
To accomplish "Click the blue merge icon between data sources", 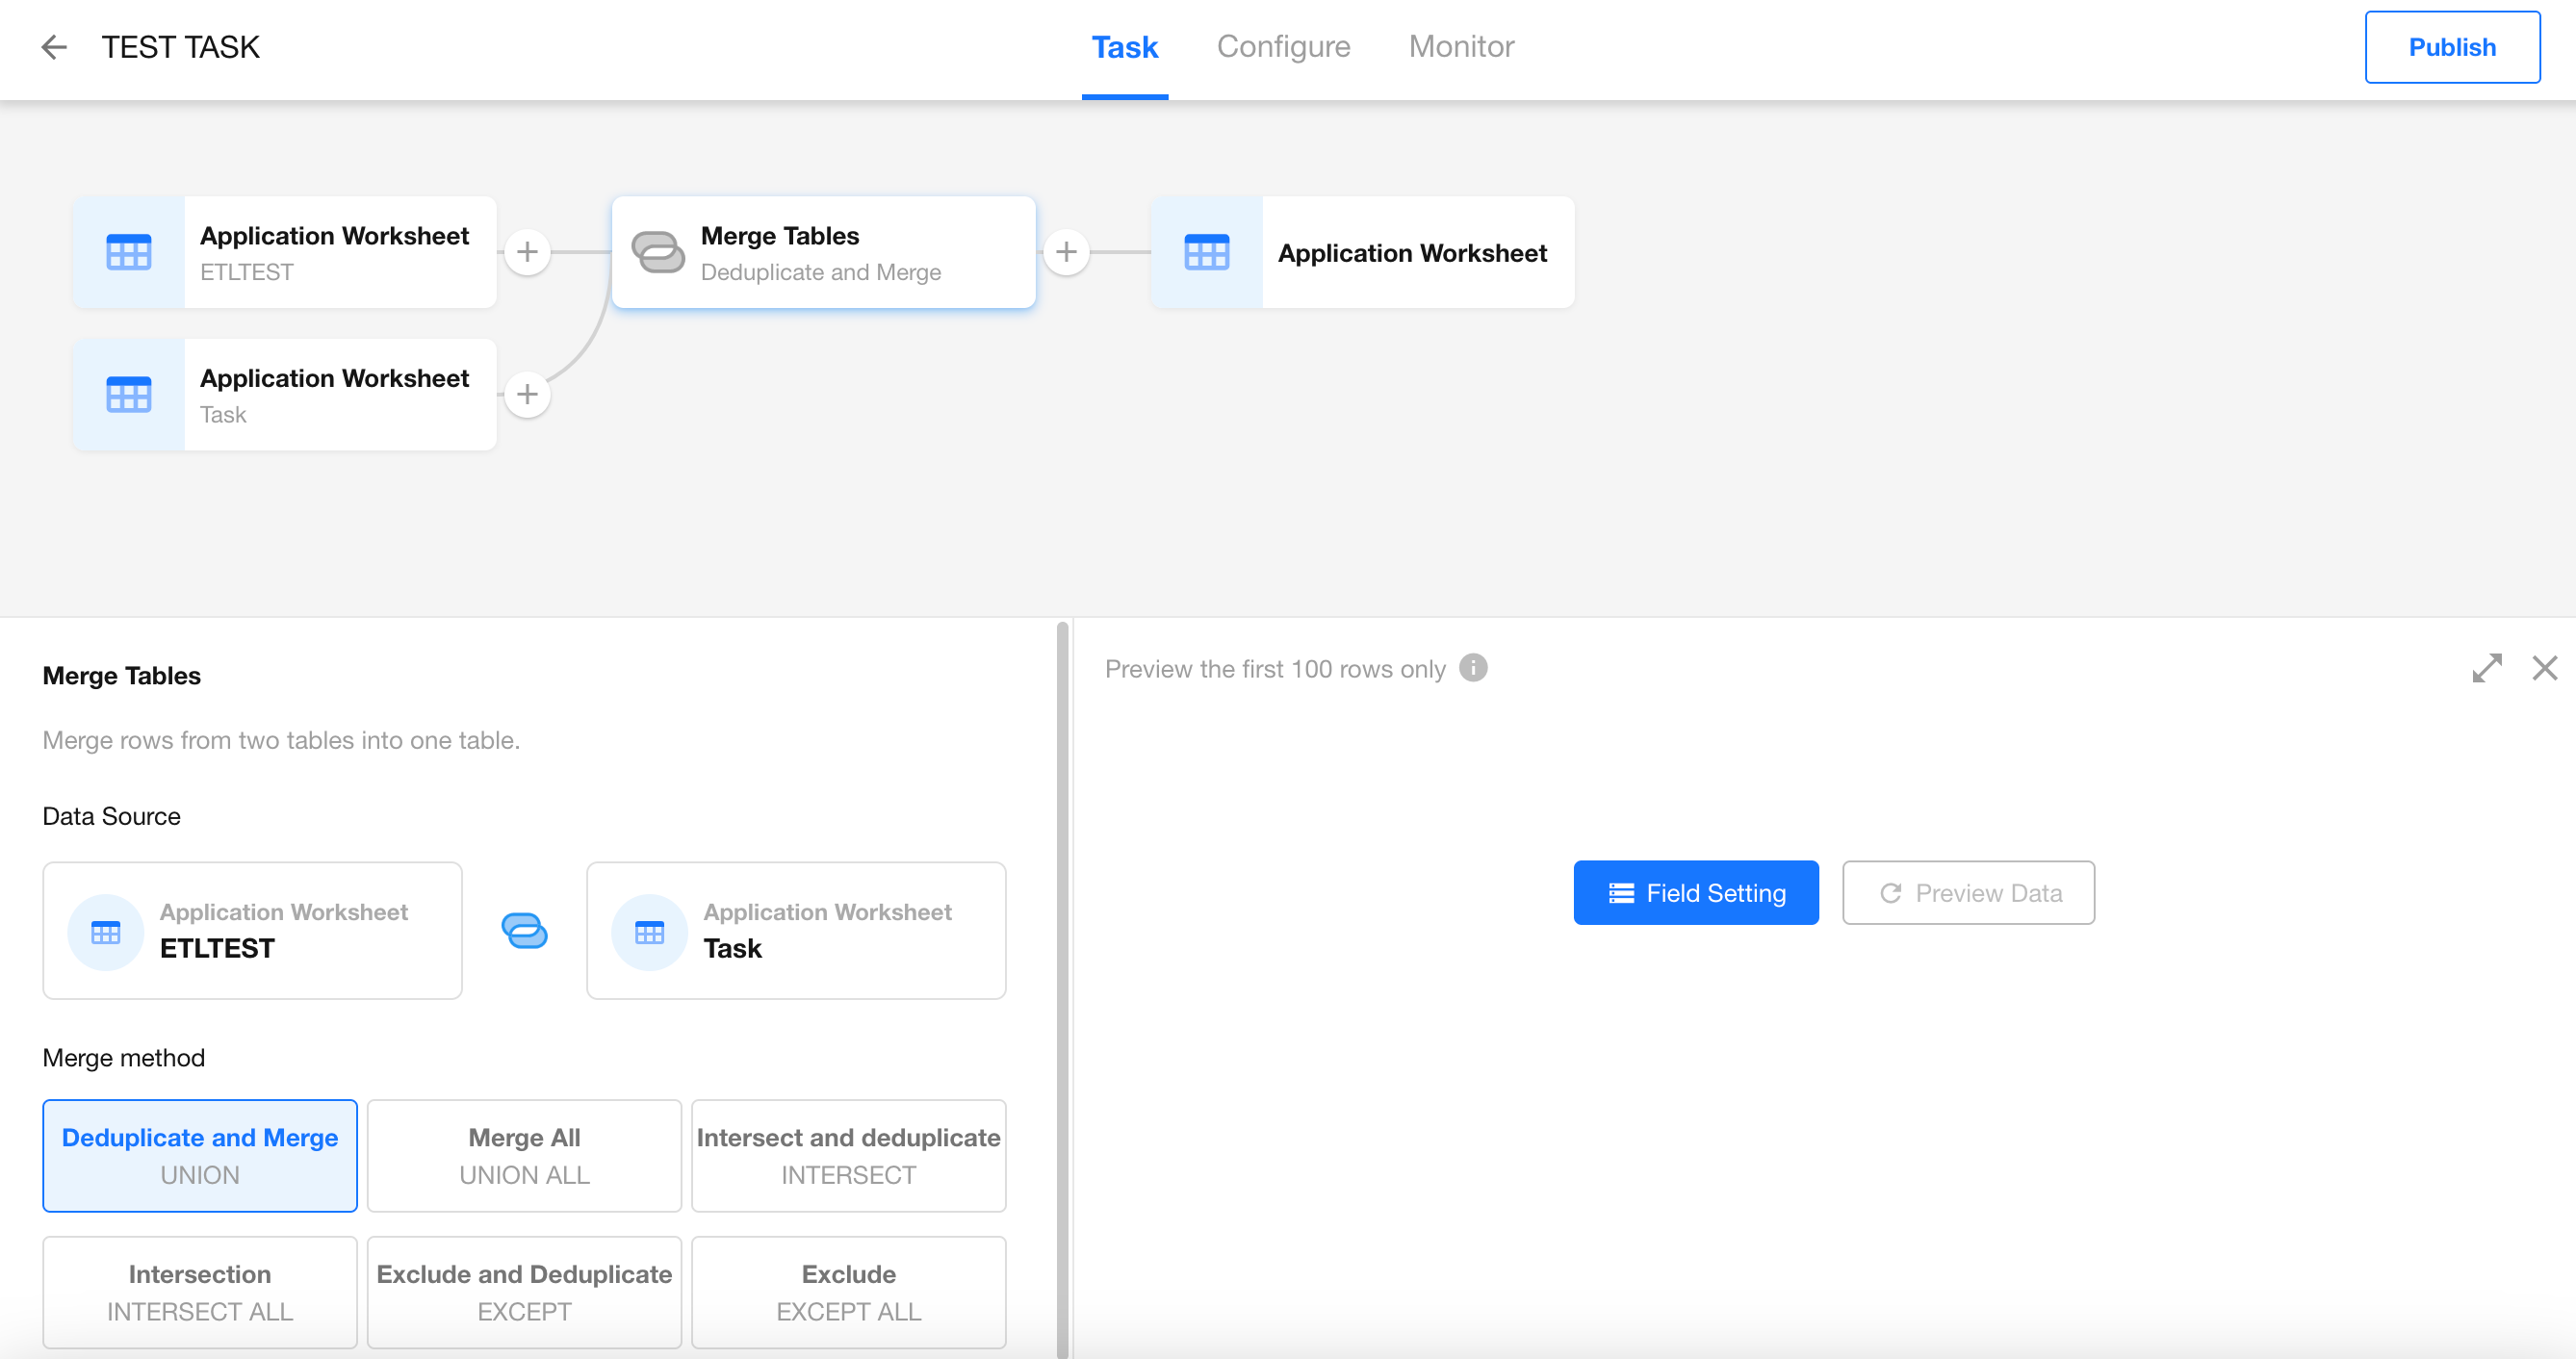I will 524,931.
